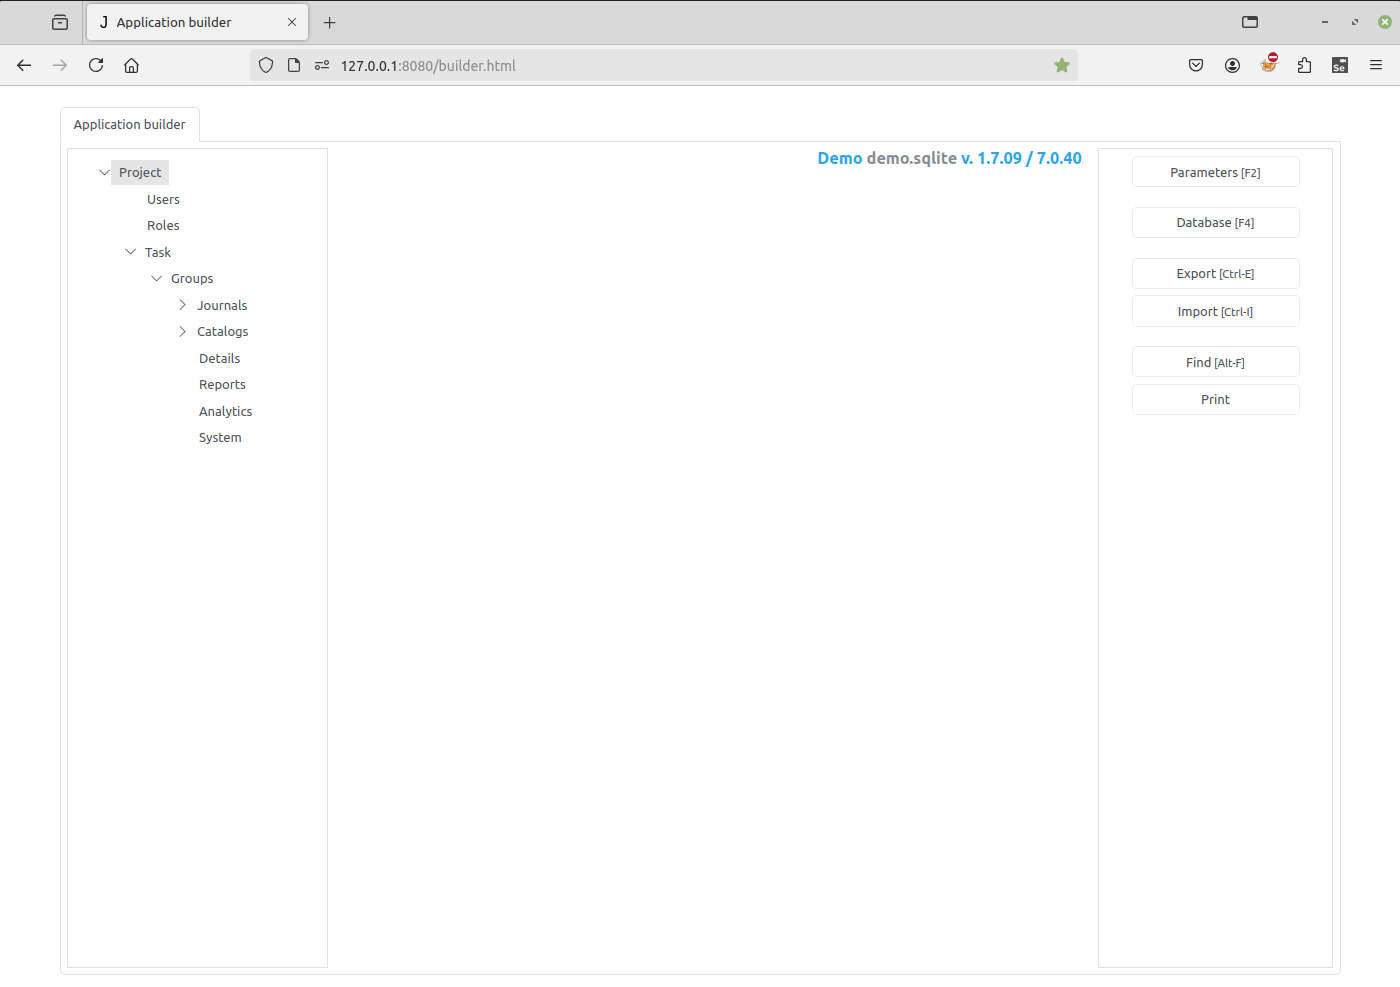Collapse the Project tree node

click(x=104, y=172)
